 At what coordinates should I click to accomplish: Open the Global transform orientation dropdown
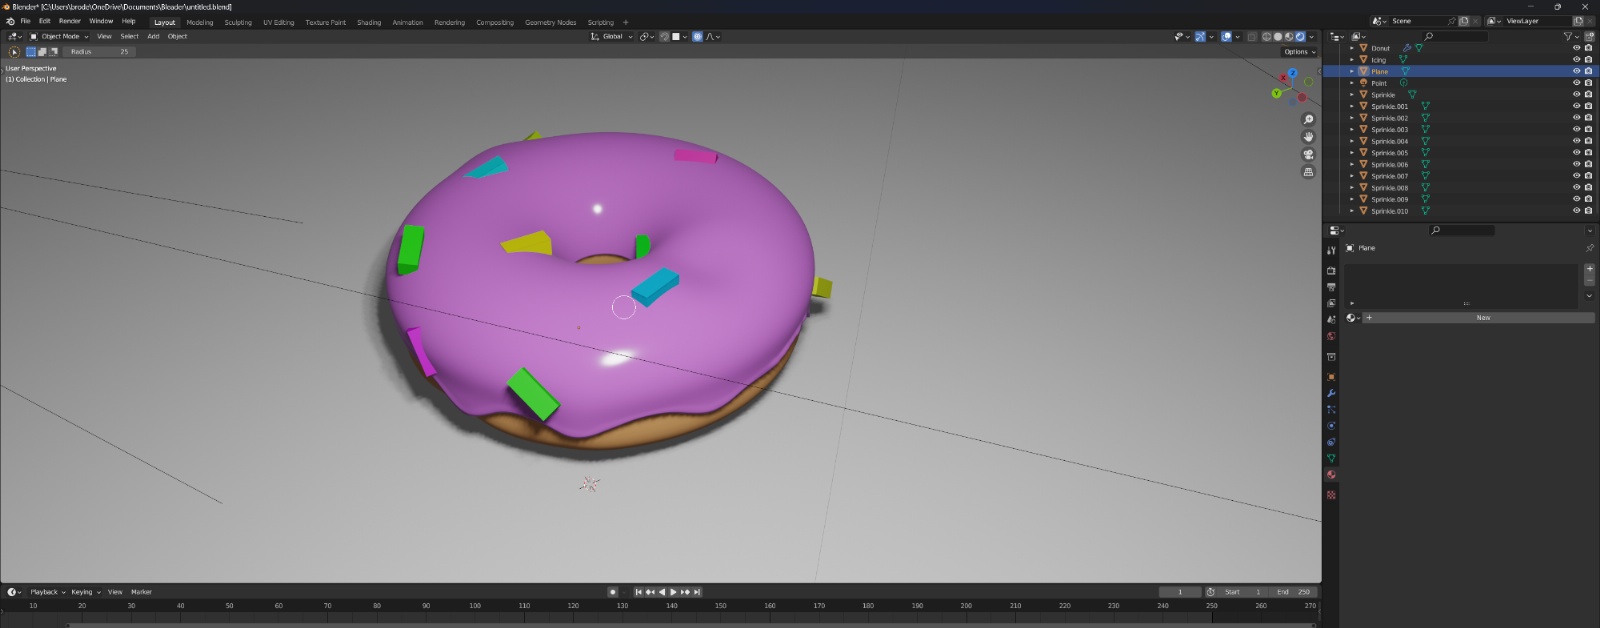coord(612,37)
